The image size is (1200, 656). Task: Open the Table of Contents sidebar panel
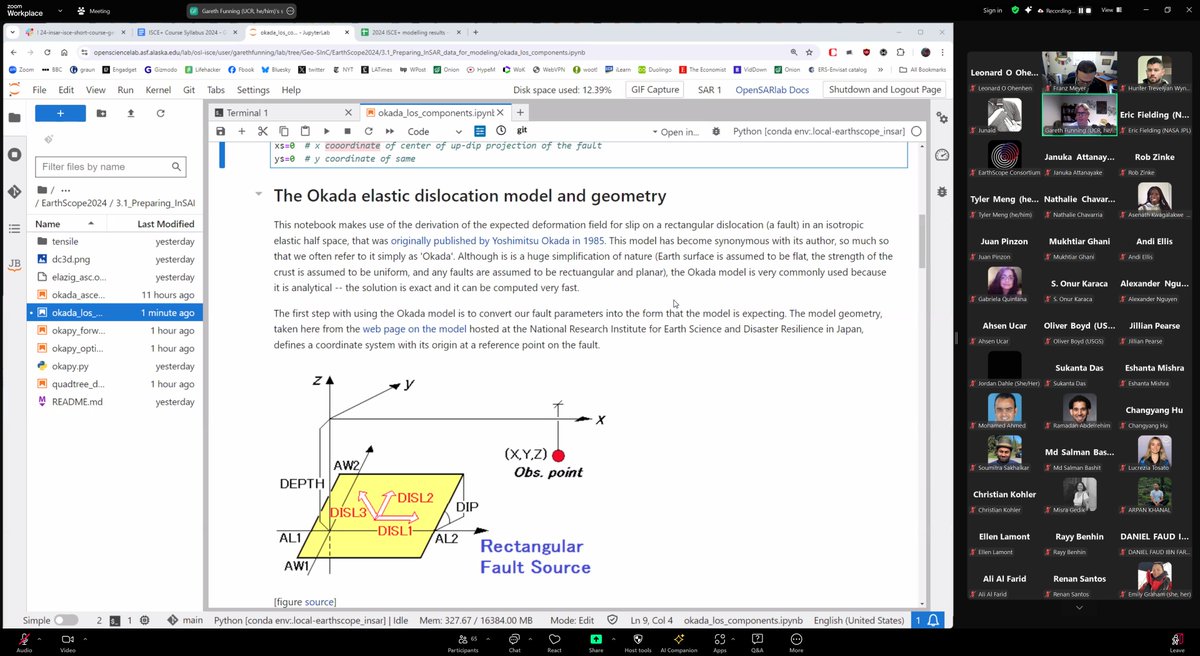[x=14, y=229]
